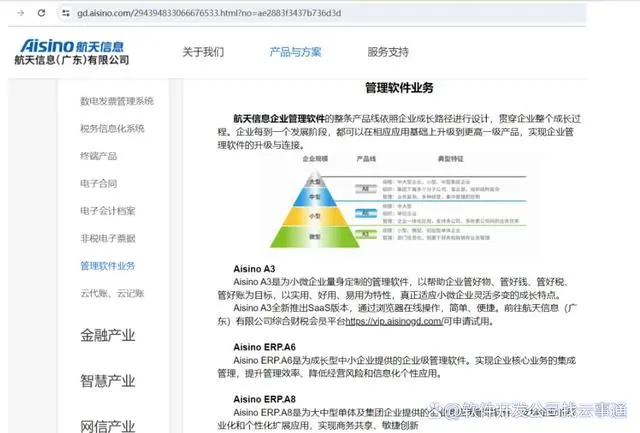This screenshot has height=433, width=640.
Task: Select 终端产品 in sidebar
Action: (98, 156)
